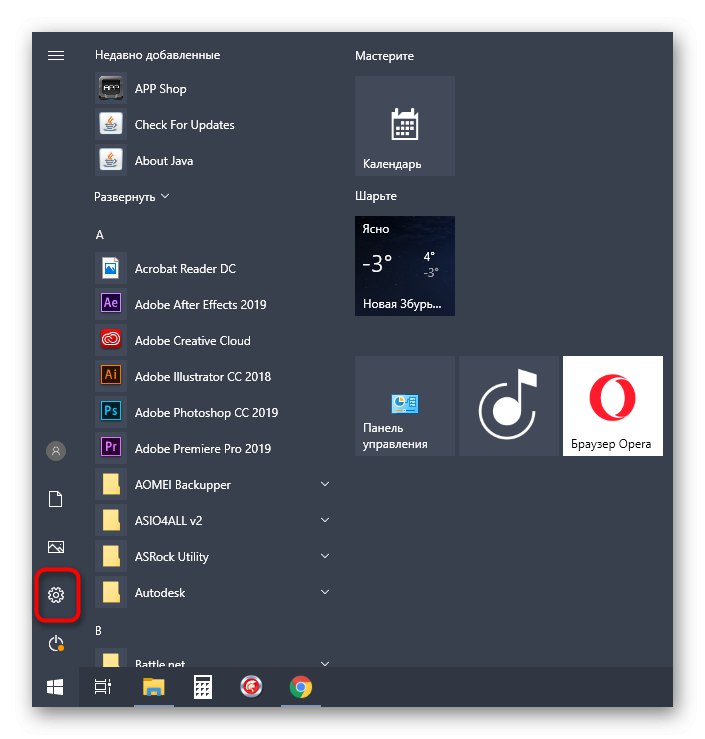The height and width of the screenshot is (739, 705).
Task: Expand recently added list with Развернуть
Action: click(131, 197)
